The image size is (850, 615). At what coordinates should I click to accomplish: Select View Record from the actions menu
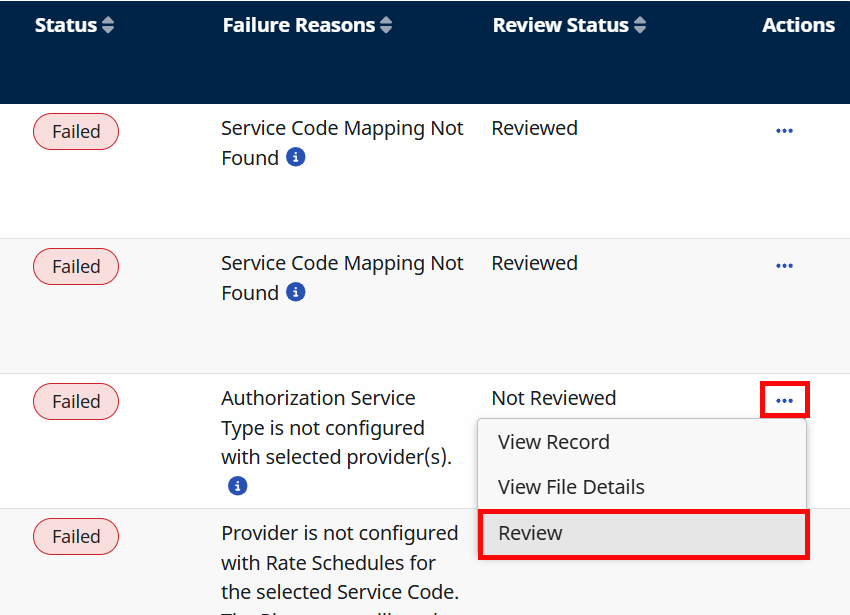point(554,442)
